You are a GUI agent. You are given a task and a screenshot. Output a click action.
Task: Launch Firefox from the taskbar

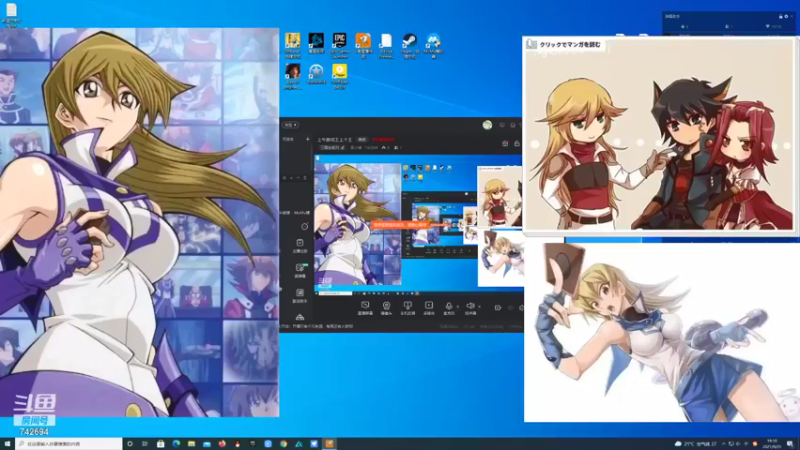(x=222, y=444)
